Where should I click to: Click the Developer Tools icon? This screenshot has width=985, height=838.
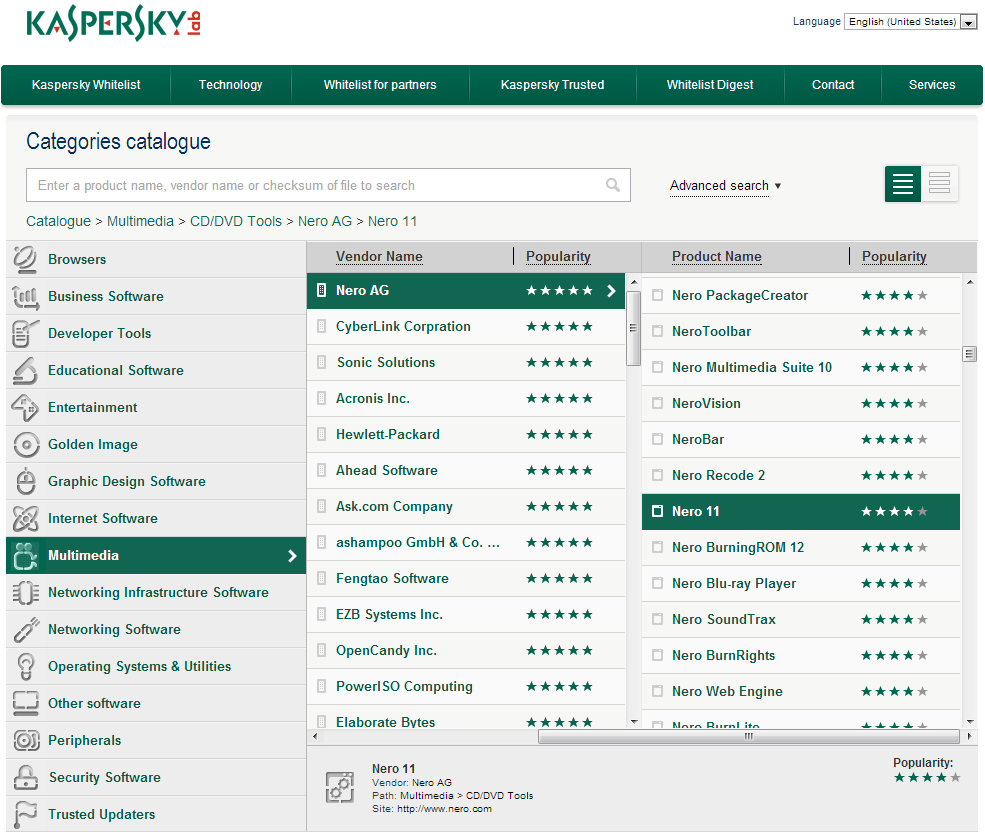(x=25, y=334)
